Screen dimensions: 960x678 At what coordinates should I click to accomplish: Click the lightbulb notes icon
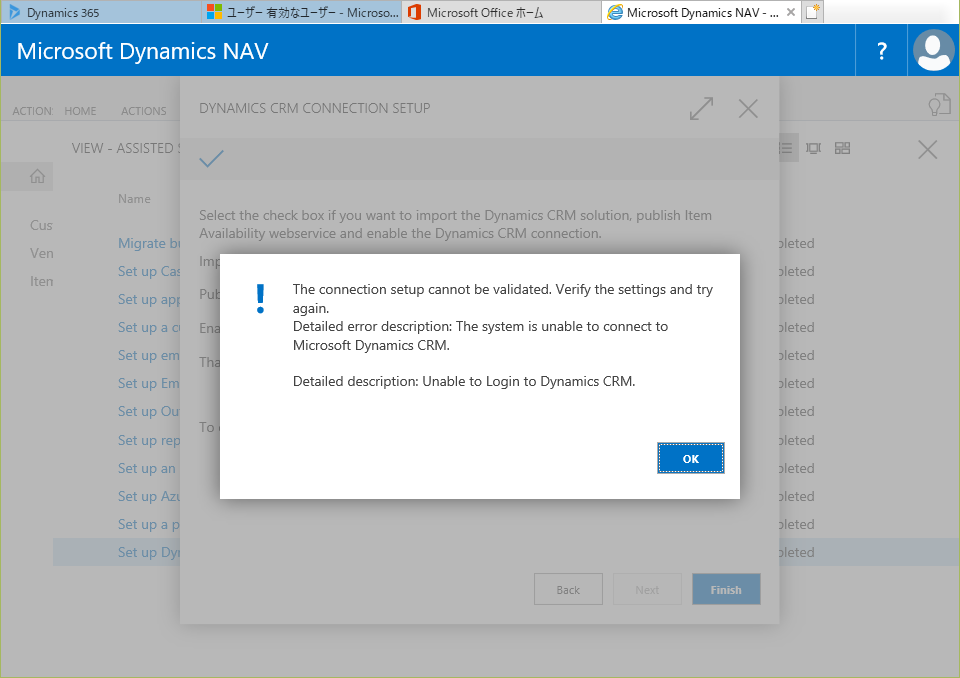coord(939,105)
